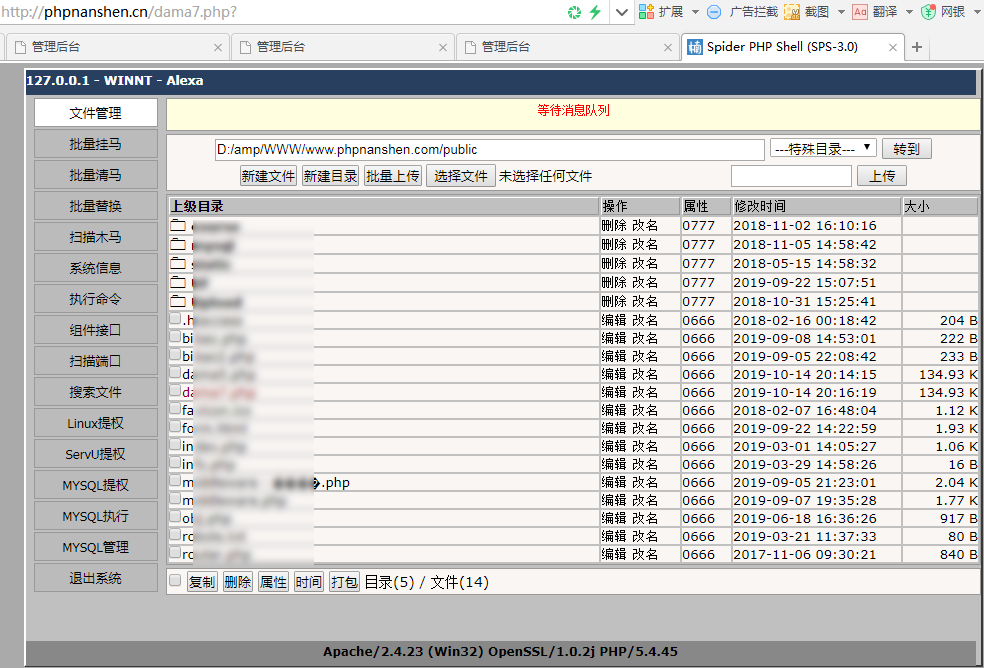
Task: Click the 转到 button
Action: tap(906, 149)
